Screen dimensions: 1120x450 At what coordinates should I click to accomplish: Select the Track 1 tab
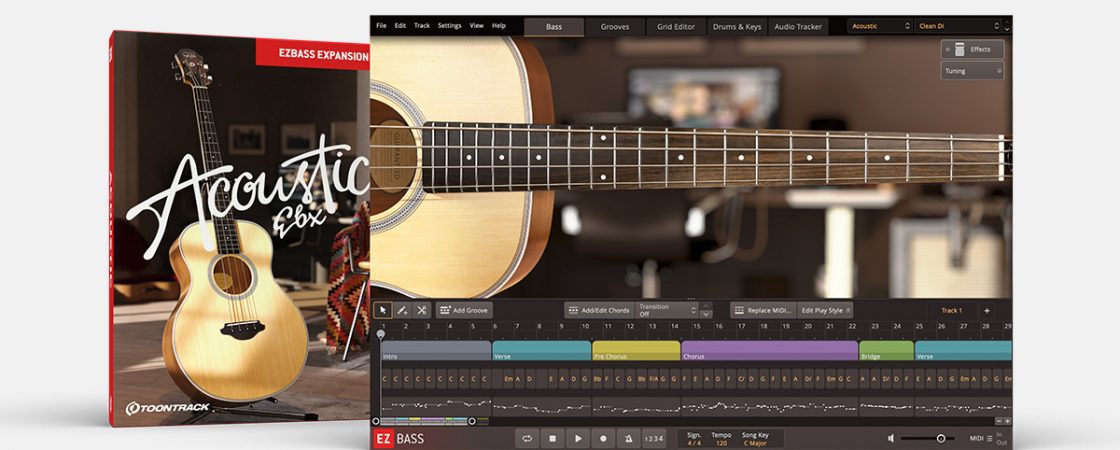click(951, 310)
